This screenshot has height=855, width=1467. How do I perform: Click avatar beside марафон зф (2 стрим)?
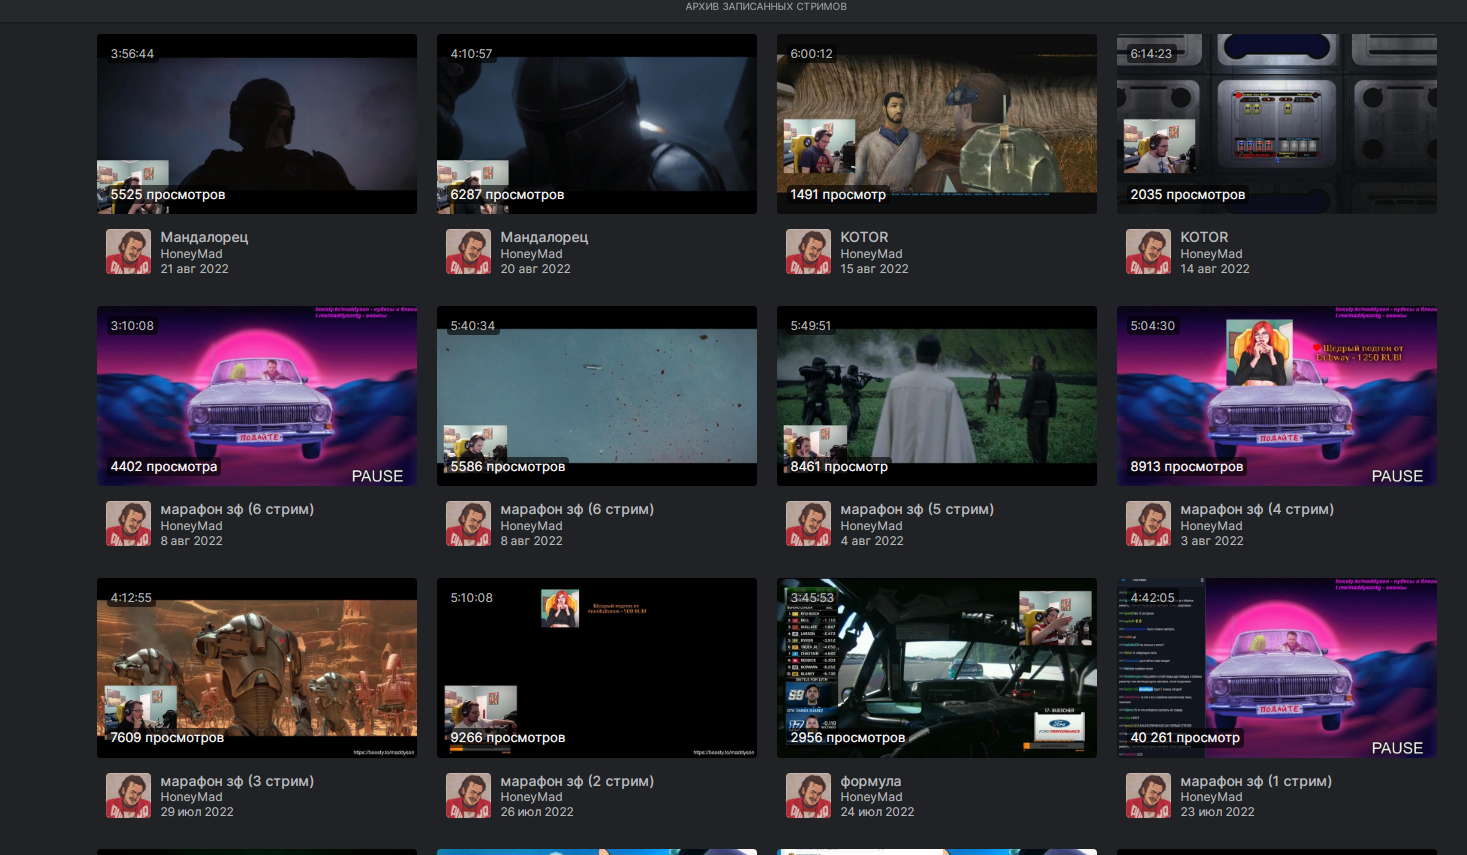click(468, 796)
